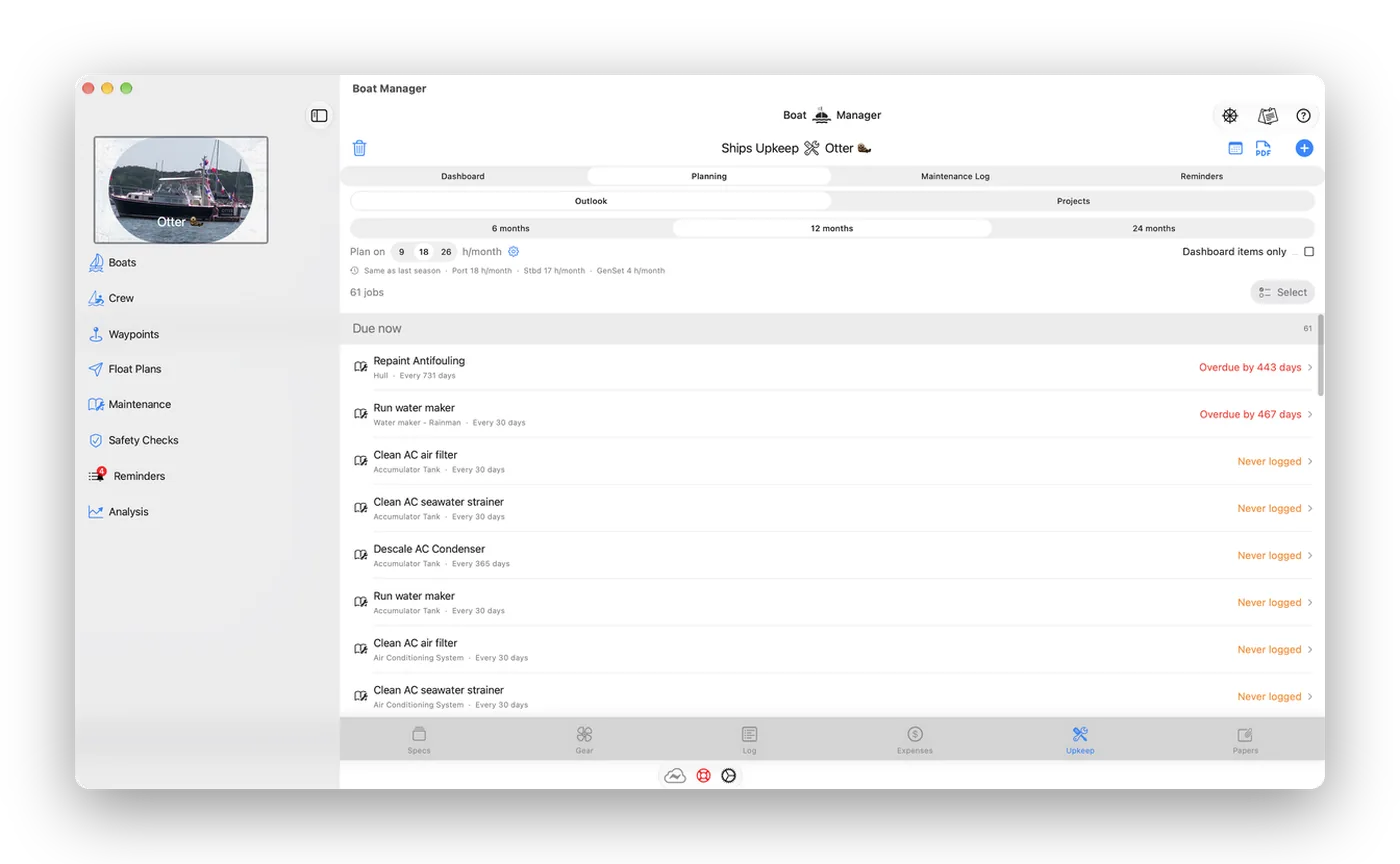
Task: Open Specs tab in bottom bar
Action: coord(419,740)
